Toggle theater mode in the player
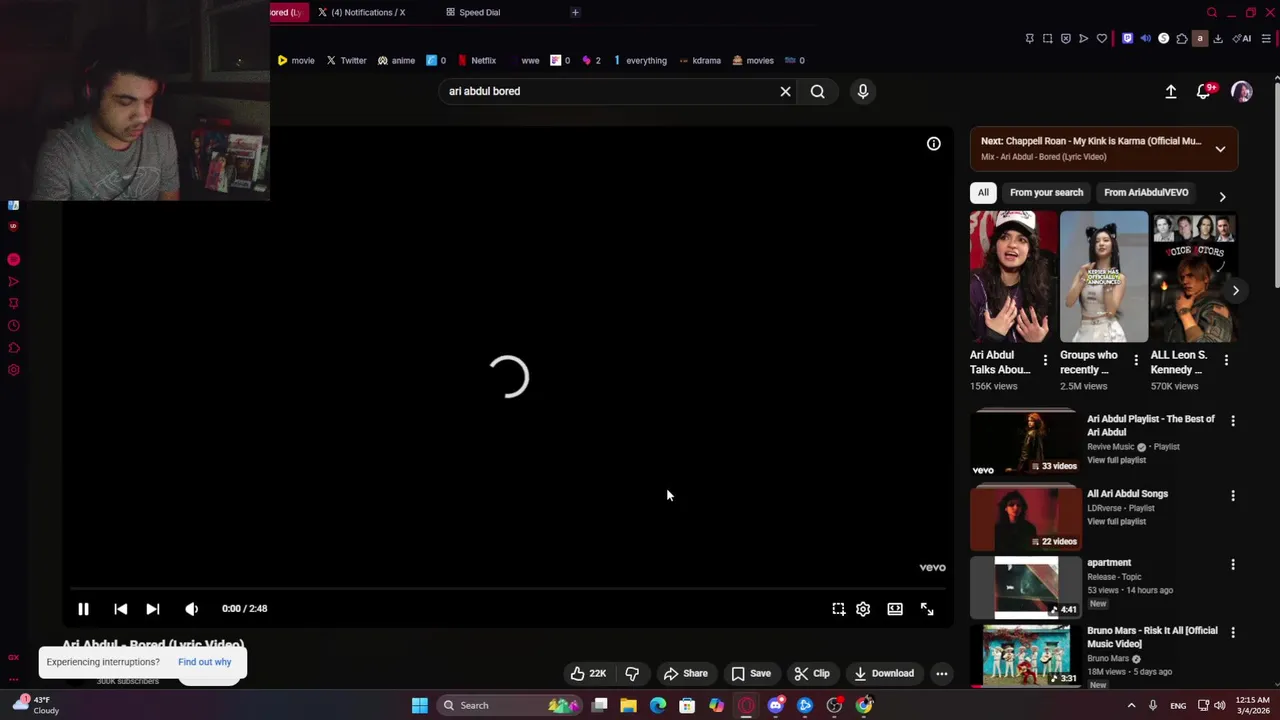The height and width of the screenshot is (720, 1280). pyautogui.click(x=895, y=608)
